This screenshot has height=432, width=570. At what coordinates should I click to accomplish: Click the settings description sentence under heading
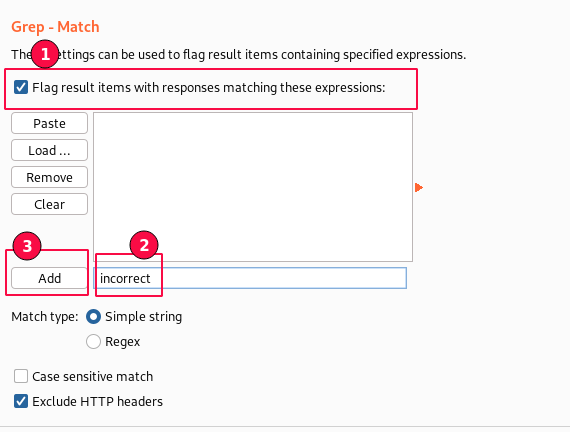238,55
